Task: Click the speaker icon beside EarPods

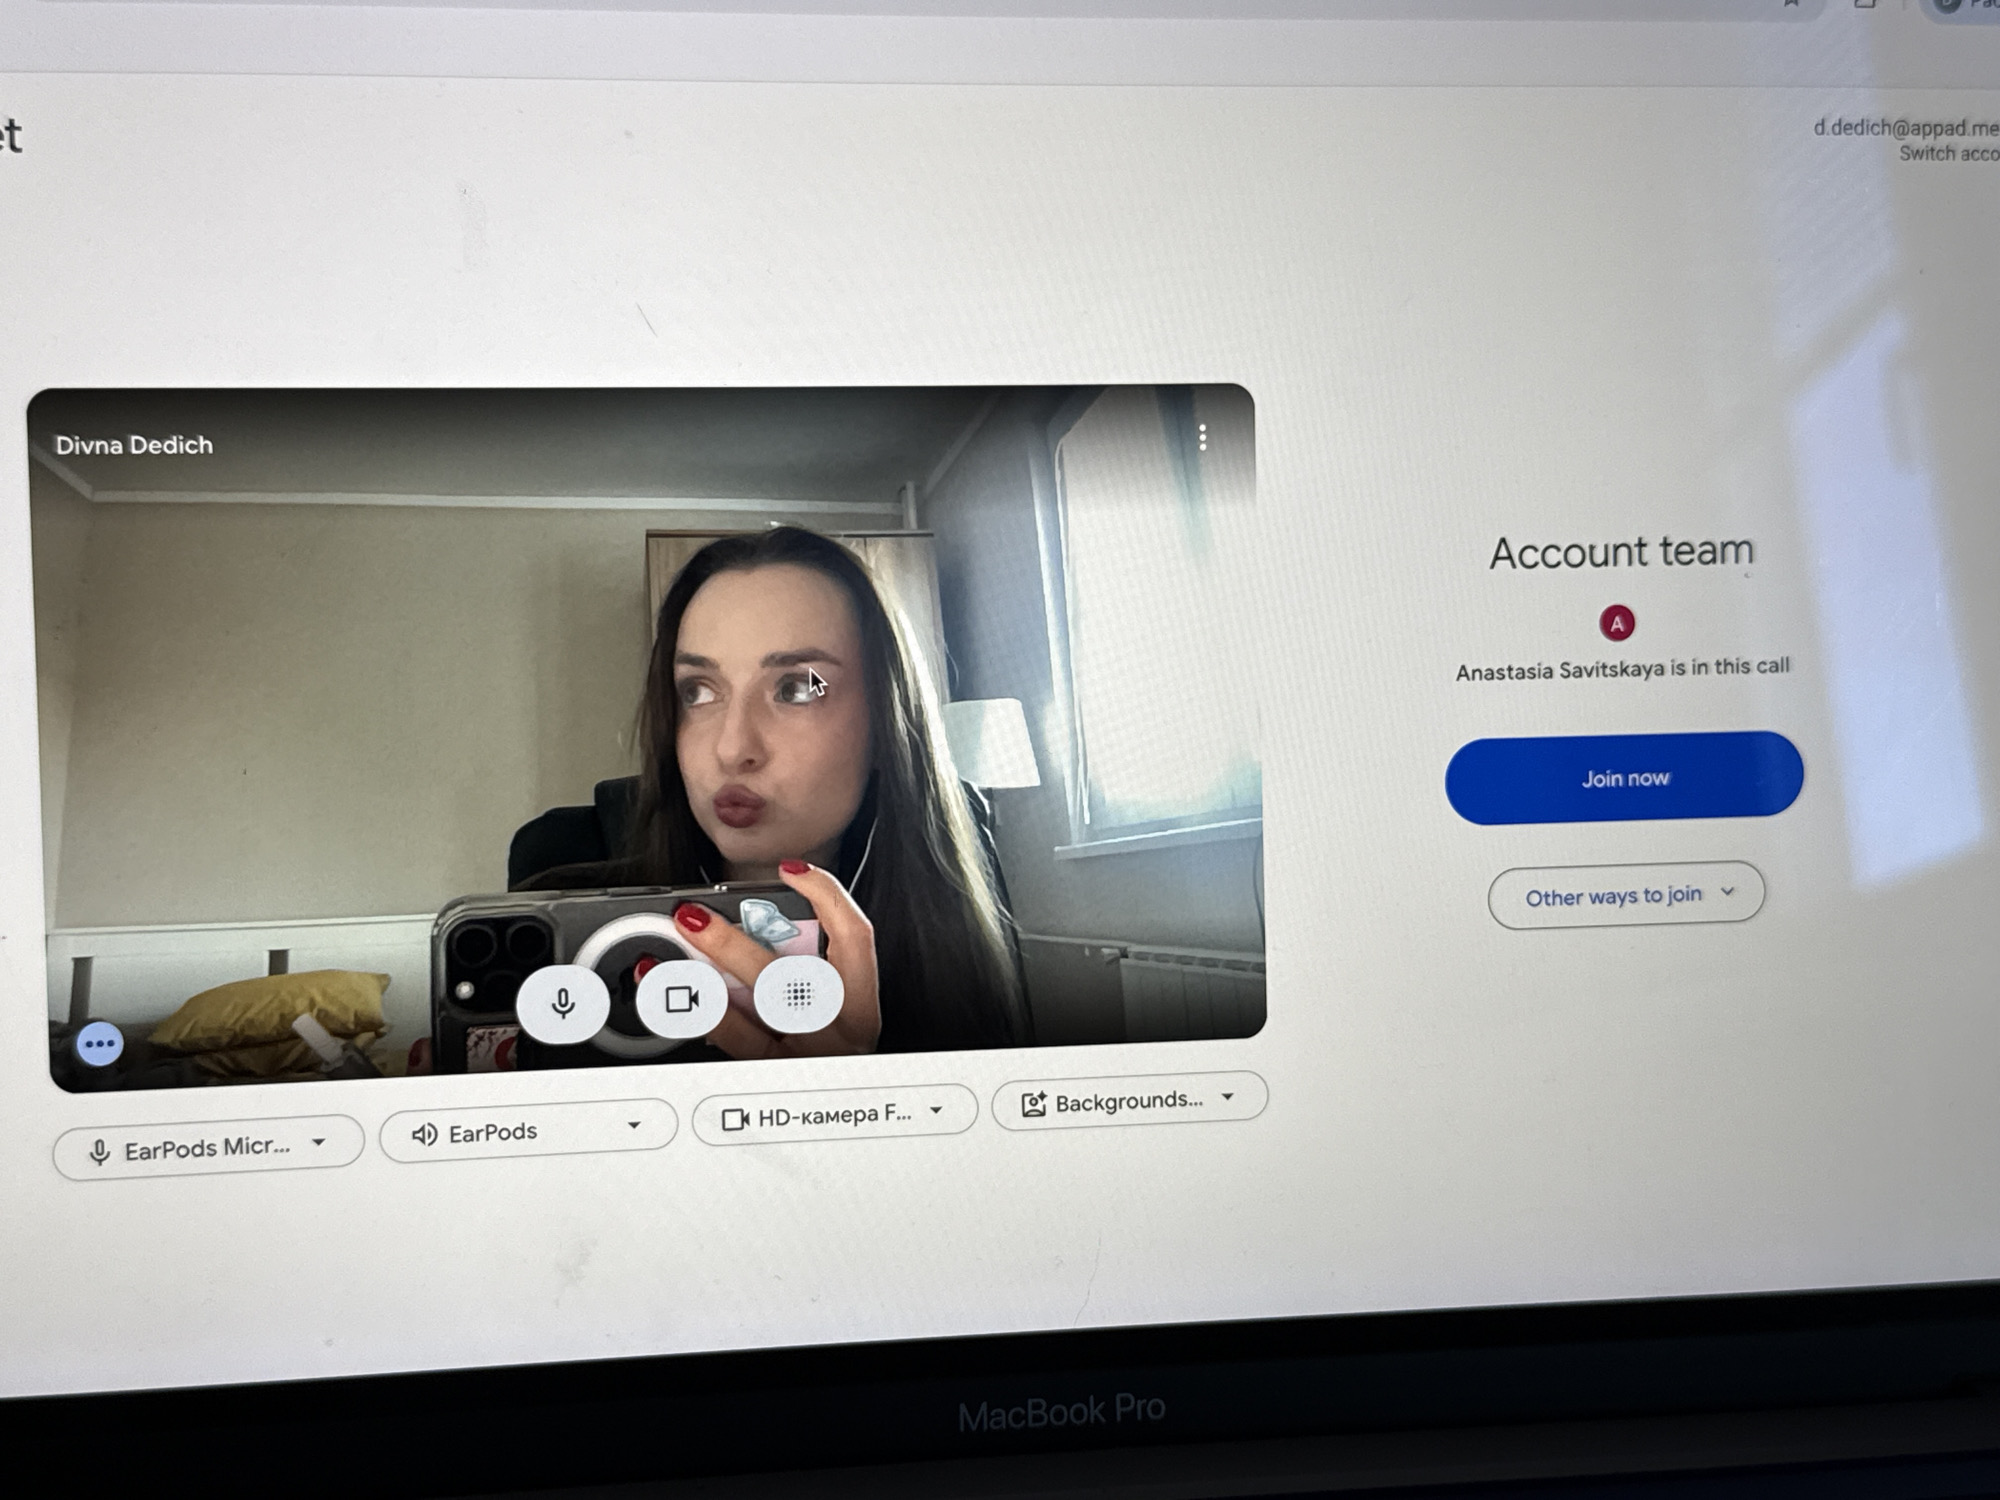Action: point(424,1134)
